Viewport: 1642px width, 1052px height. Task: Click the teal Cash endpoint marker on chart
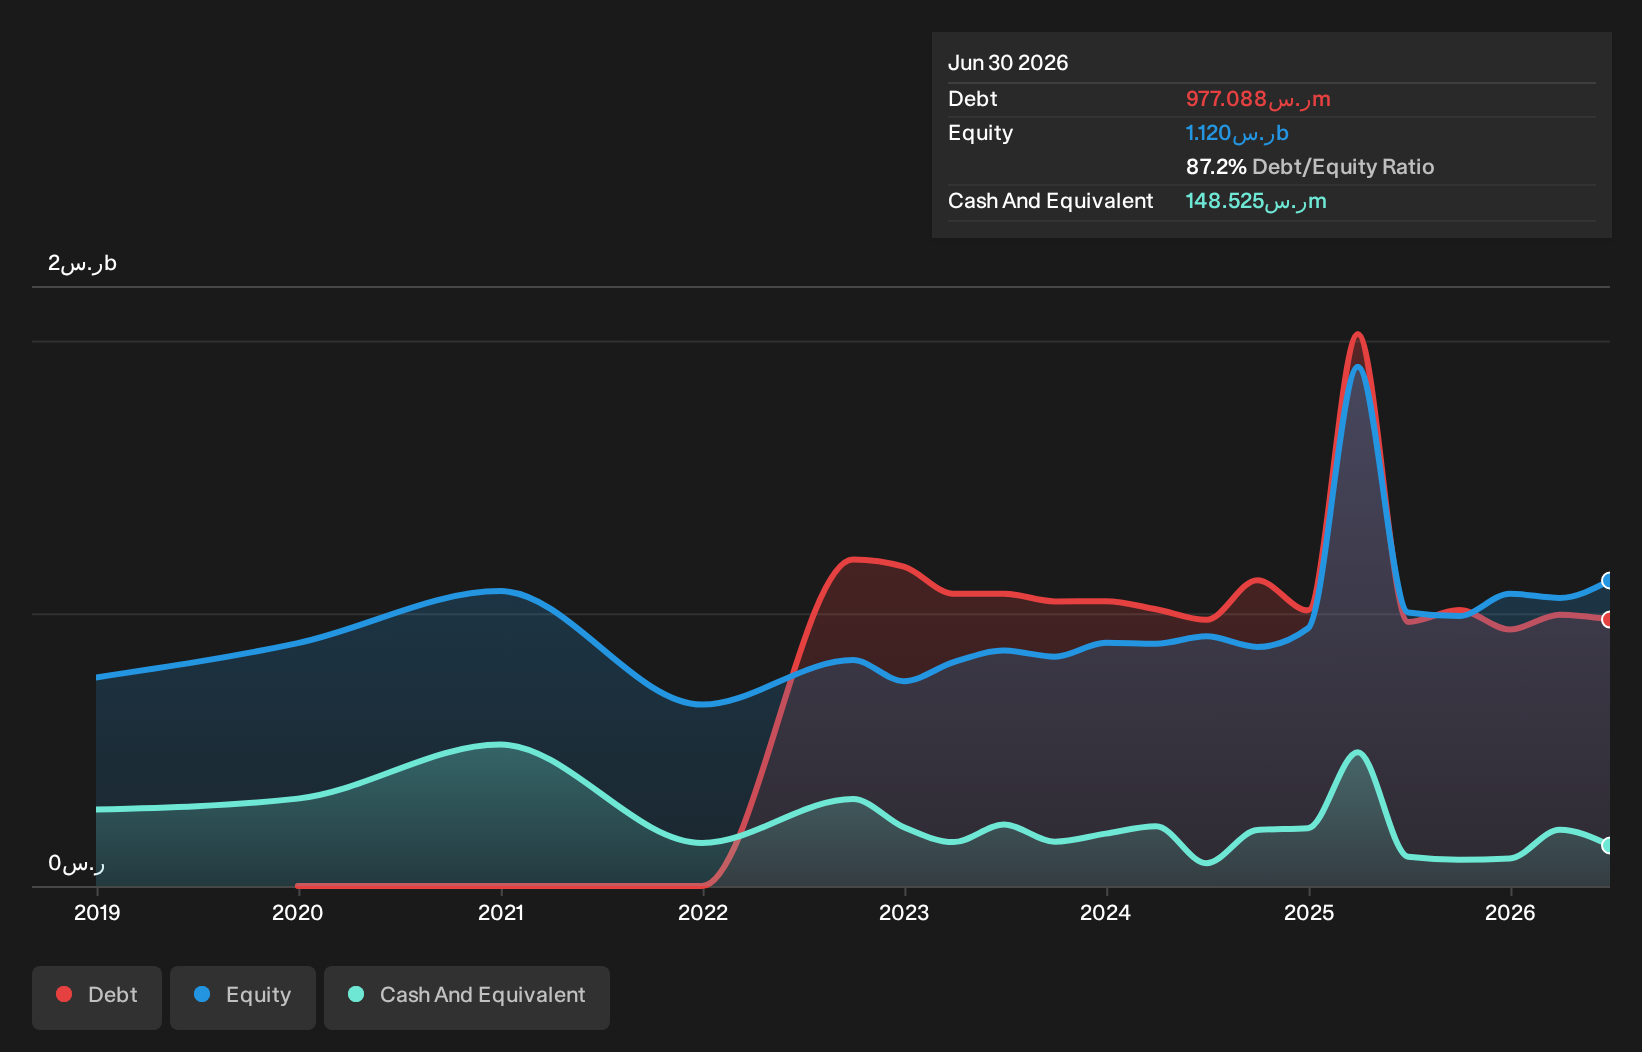pos(1608,845)
